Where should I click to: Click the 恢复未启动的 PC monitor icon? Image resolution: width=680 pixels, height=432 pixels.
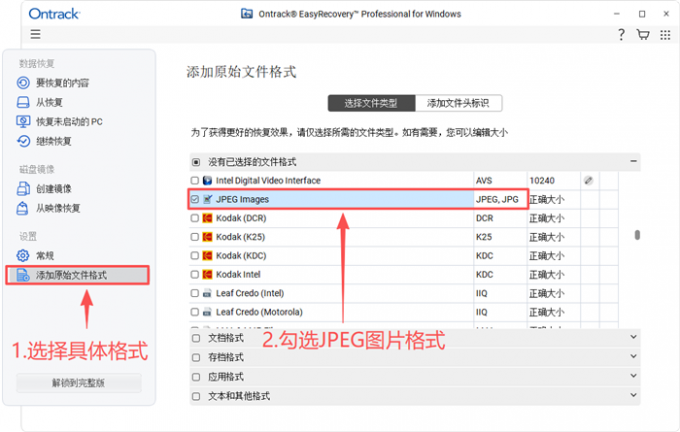(23, 121)
